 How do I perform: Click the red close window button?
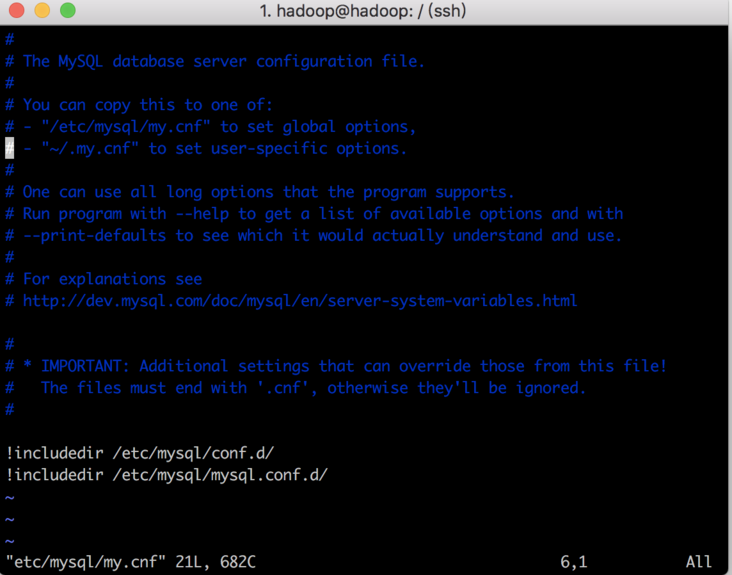coord(17,11)
